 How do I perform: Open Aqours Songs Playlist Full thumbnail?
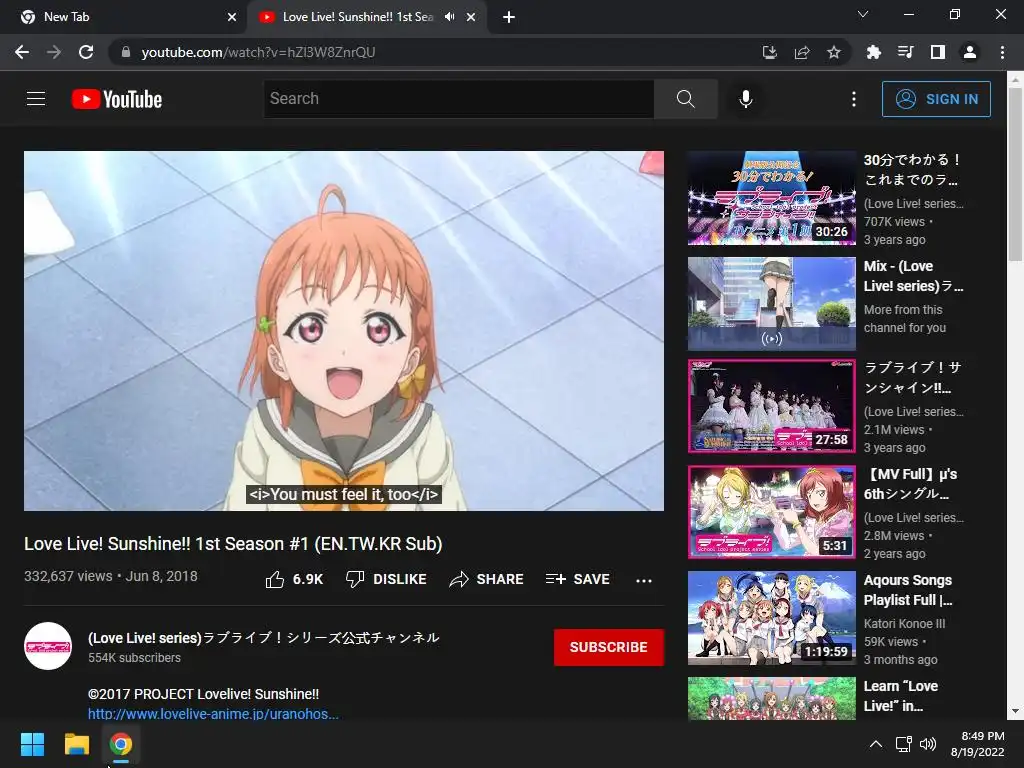tap(771, 618)
